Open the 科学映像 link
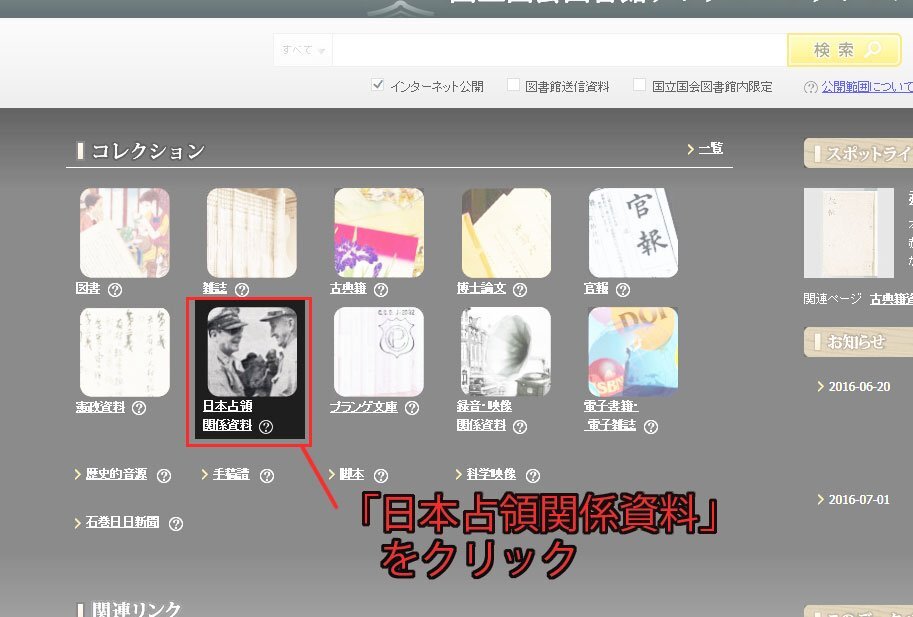The image size is (913, 617). pos(491,474)
